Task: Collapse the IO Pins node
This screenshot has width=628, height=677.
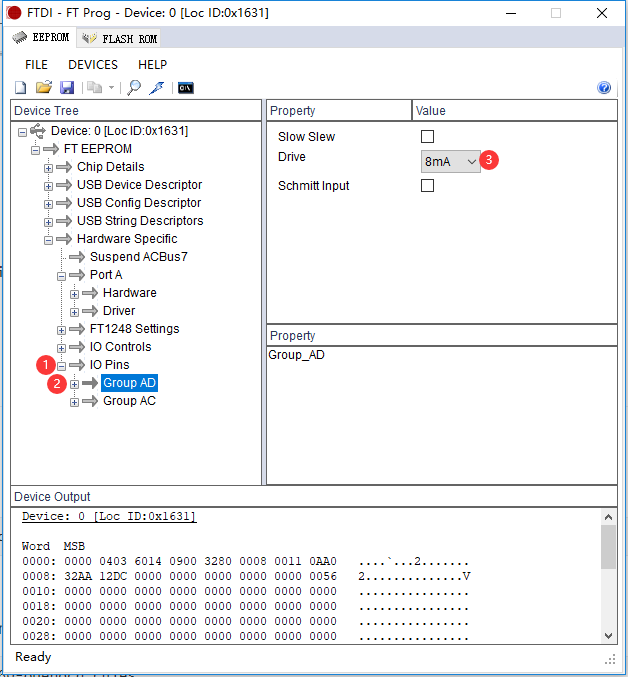Action: (x=61, y=367)
